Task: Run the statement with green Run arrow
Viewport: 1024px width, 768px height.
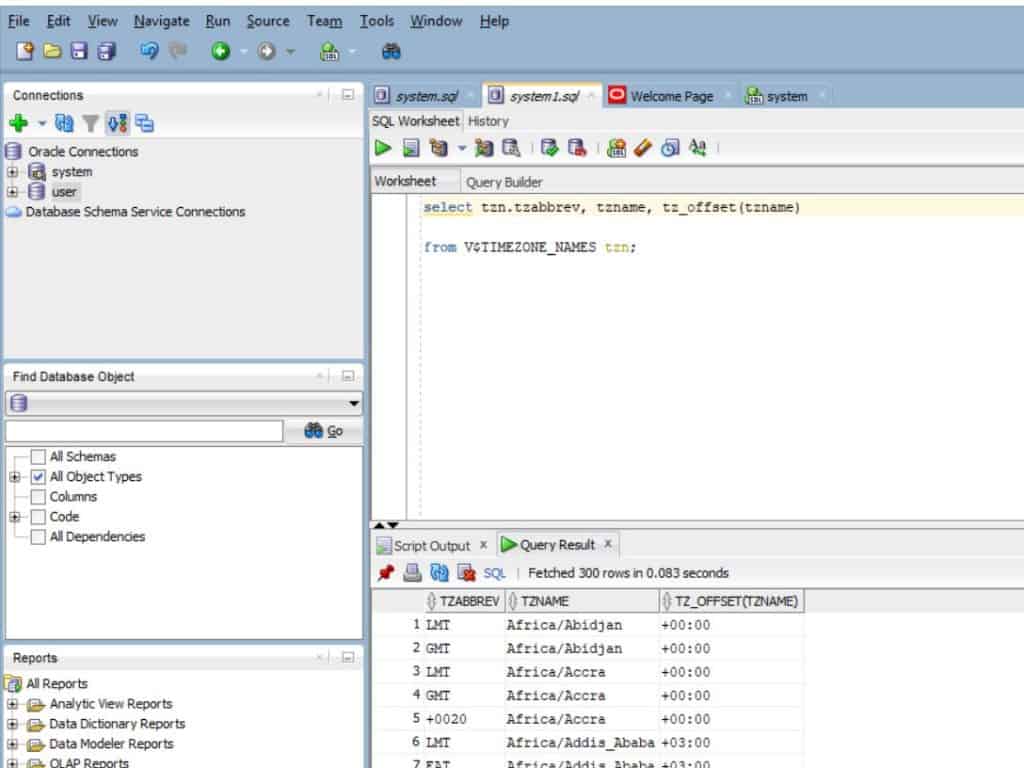Action: click(x=384, y=147)
